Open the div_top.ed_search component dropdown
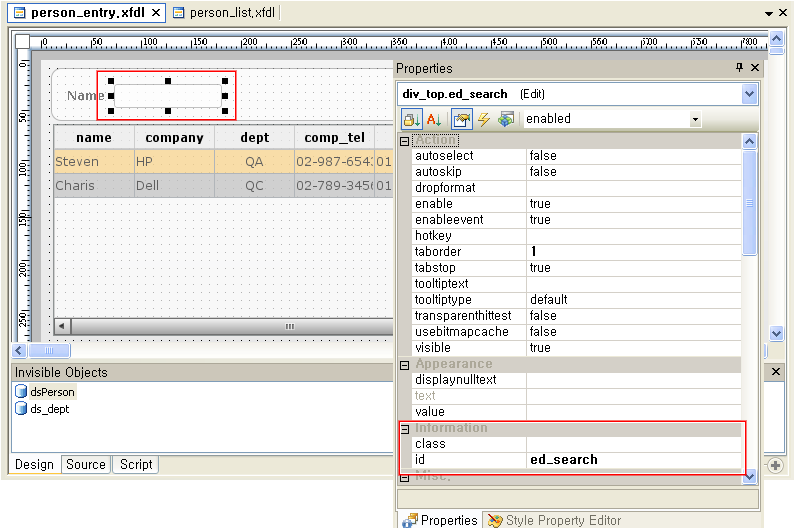Image resolution: width=795 pixels, height=529 pixels. 750,94
